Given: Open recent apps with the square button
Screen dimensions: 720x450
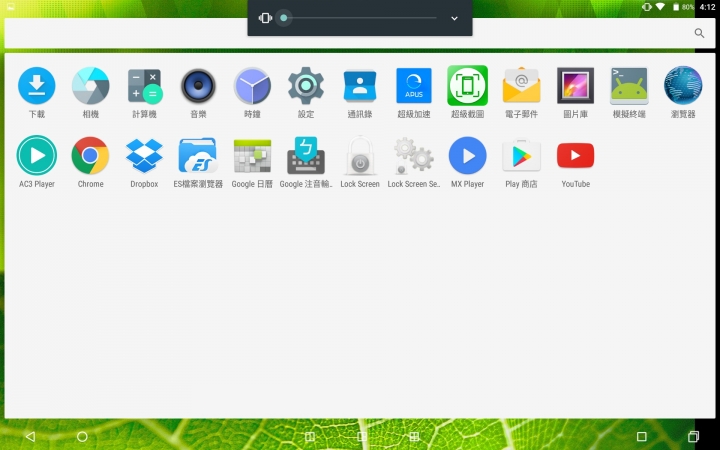Looking at the screenshot, I should pos(641,436).
